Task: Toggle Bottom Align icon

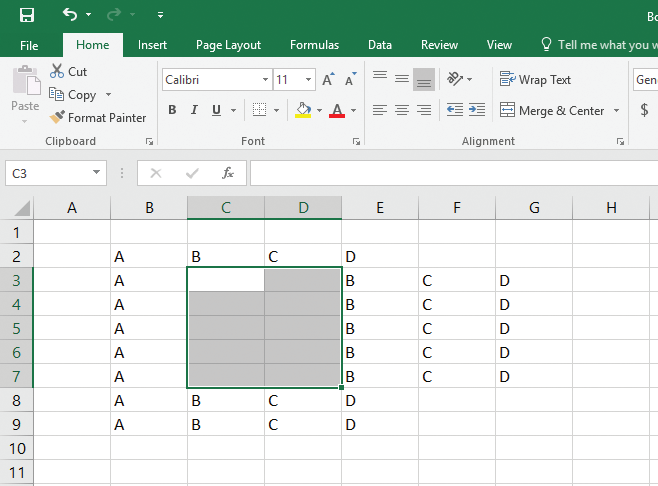Action: (424, 79)
